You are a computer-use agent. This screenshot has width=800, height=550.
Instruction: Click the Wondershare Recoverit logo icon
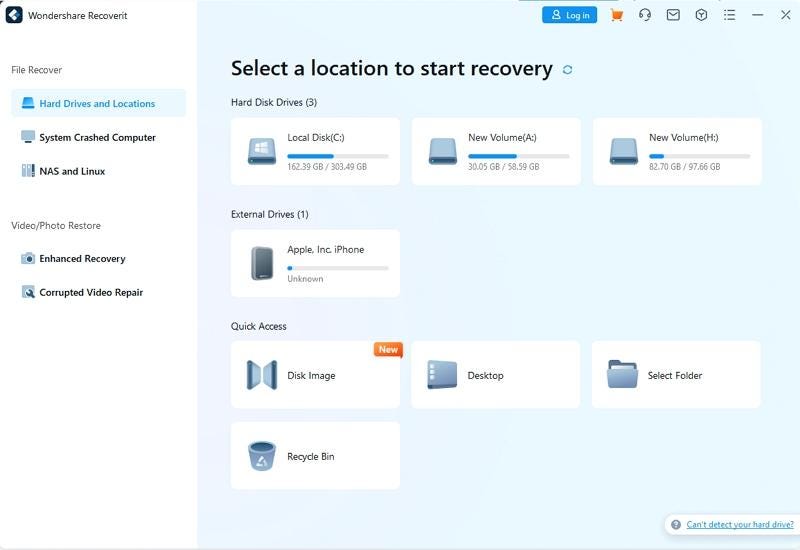tap(14, 15)
